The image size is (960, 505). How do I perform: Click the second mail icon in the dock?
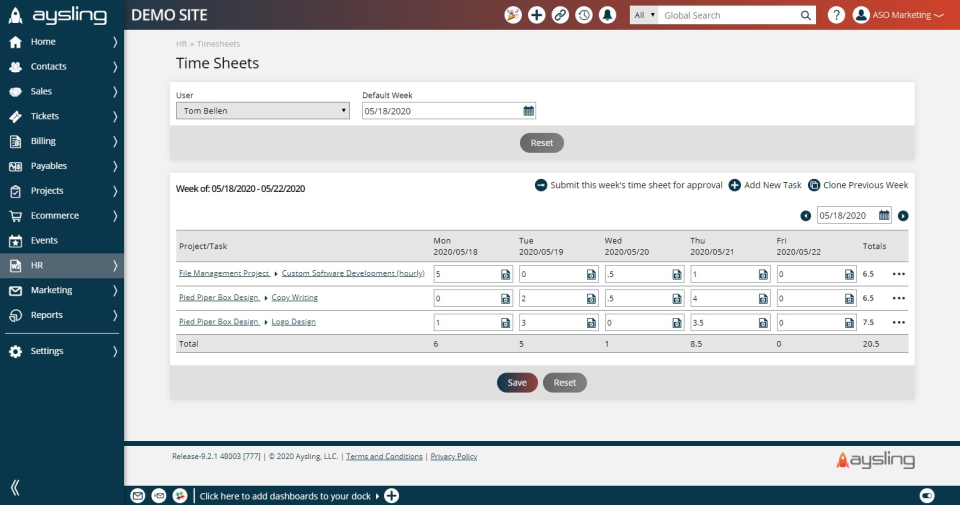click(x=159, y=496)
